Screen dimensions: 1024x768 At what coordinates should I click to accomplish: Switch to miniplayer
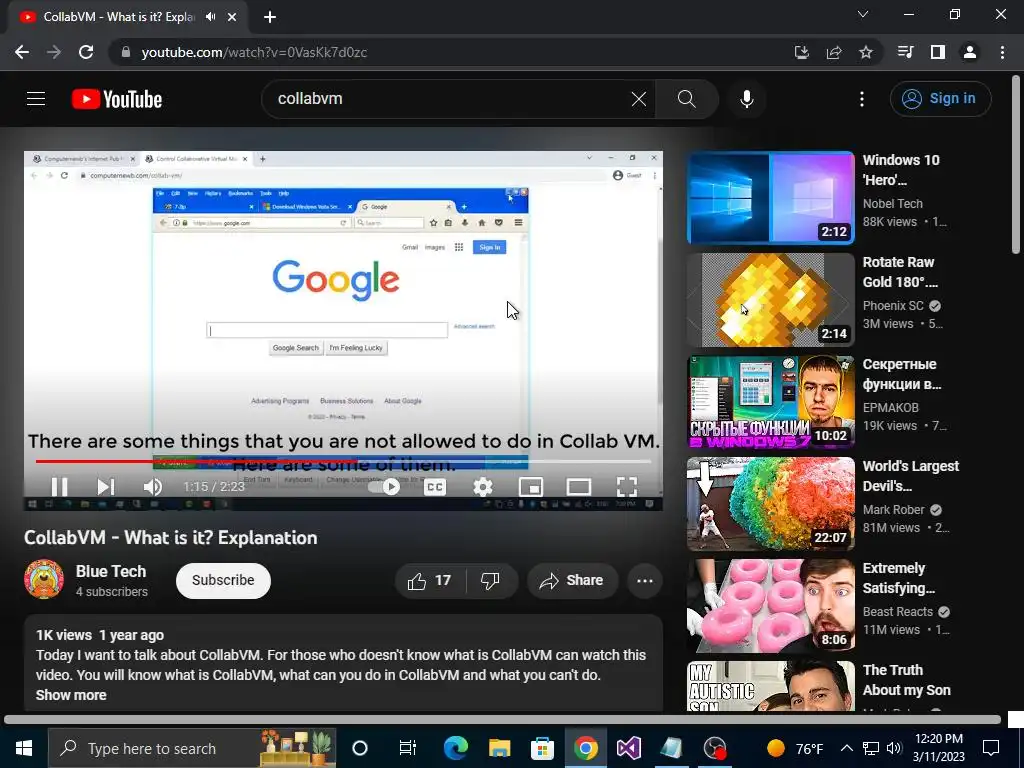pos(531,487)
